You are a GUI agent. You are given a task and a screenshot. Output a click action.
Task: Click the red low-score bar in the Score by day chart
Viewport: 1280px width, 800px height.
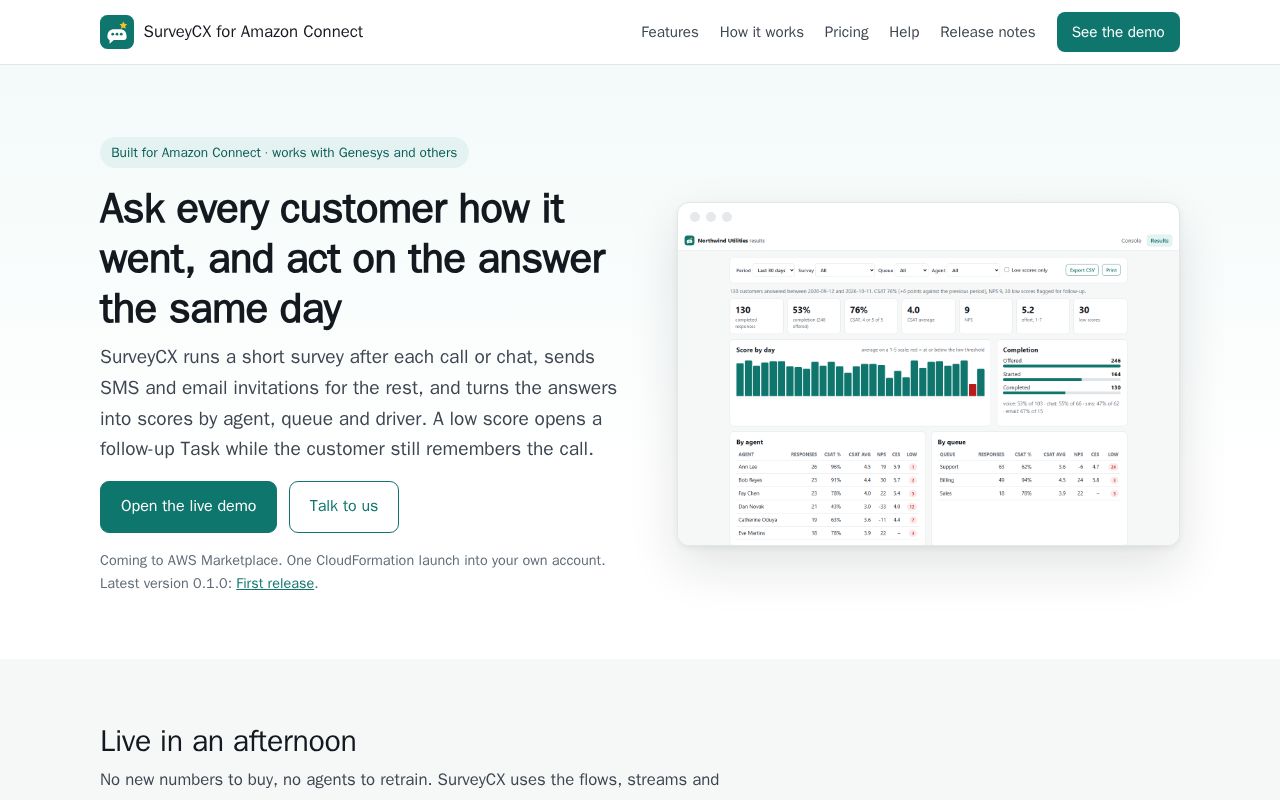pyautogui.click(x=972, y=390)
